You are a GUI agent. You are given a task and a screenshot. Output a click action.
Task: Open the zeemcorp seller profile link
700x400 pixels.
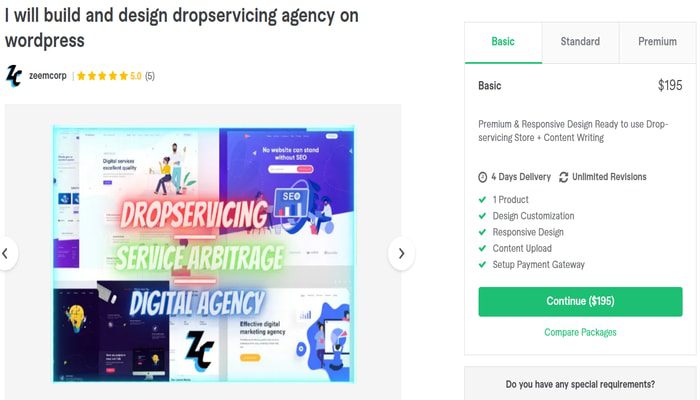pyautogui.click(x=48, y=76)
